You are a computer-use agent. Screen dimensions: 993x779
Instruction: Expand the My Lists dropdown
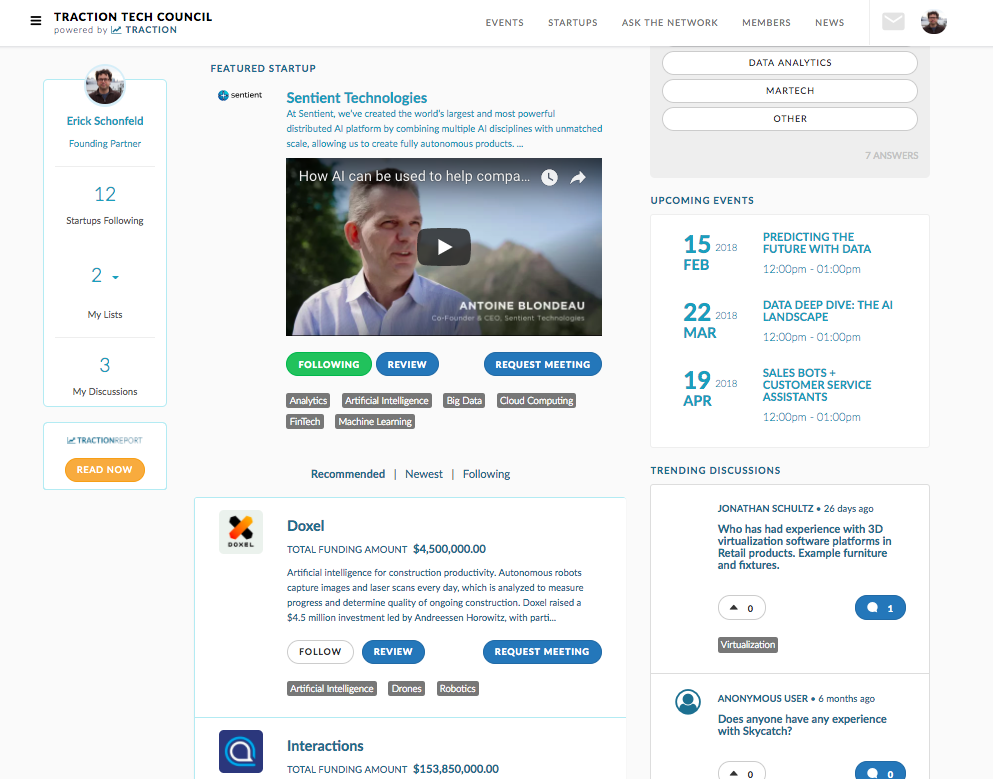pos(104,274)
